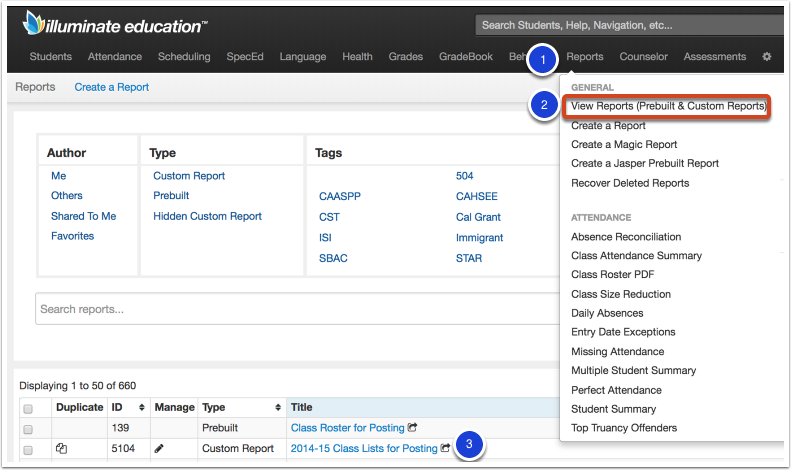Toggle the select-all checkbox in table header
The width and height of the screenshot is (791, 470).
(x=28, y=408)
